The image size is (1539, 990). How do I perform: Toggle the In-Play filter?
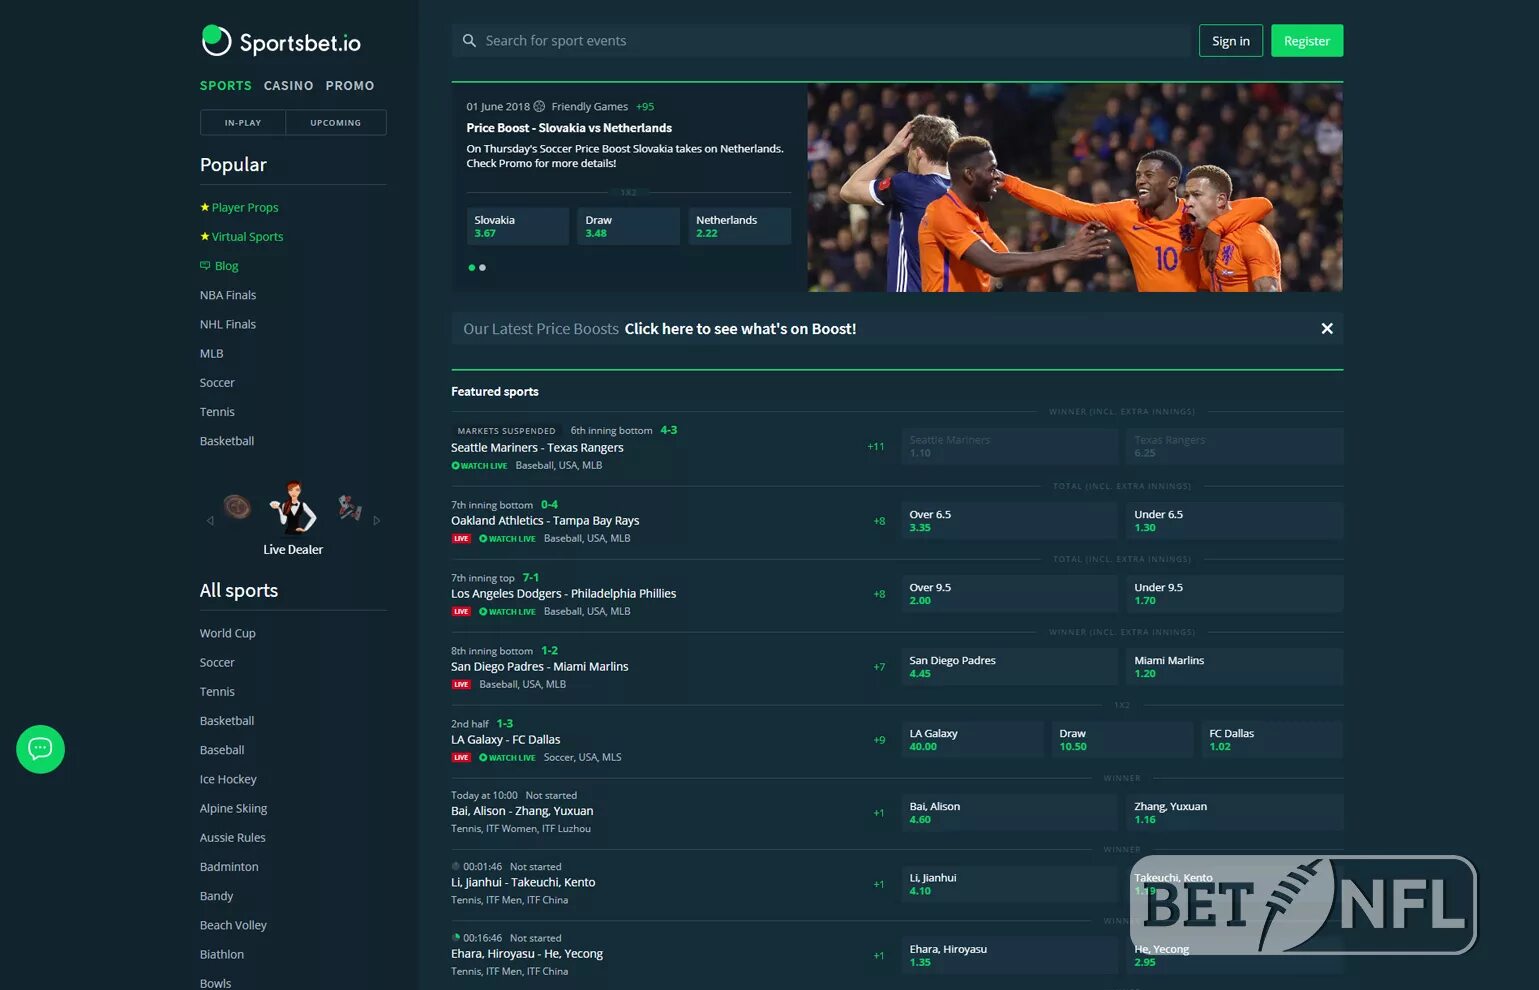(x=243, y=123)
